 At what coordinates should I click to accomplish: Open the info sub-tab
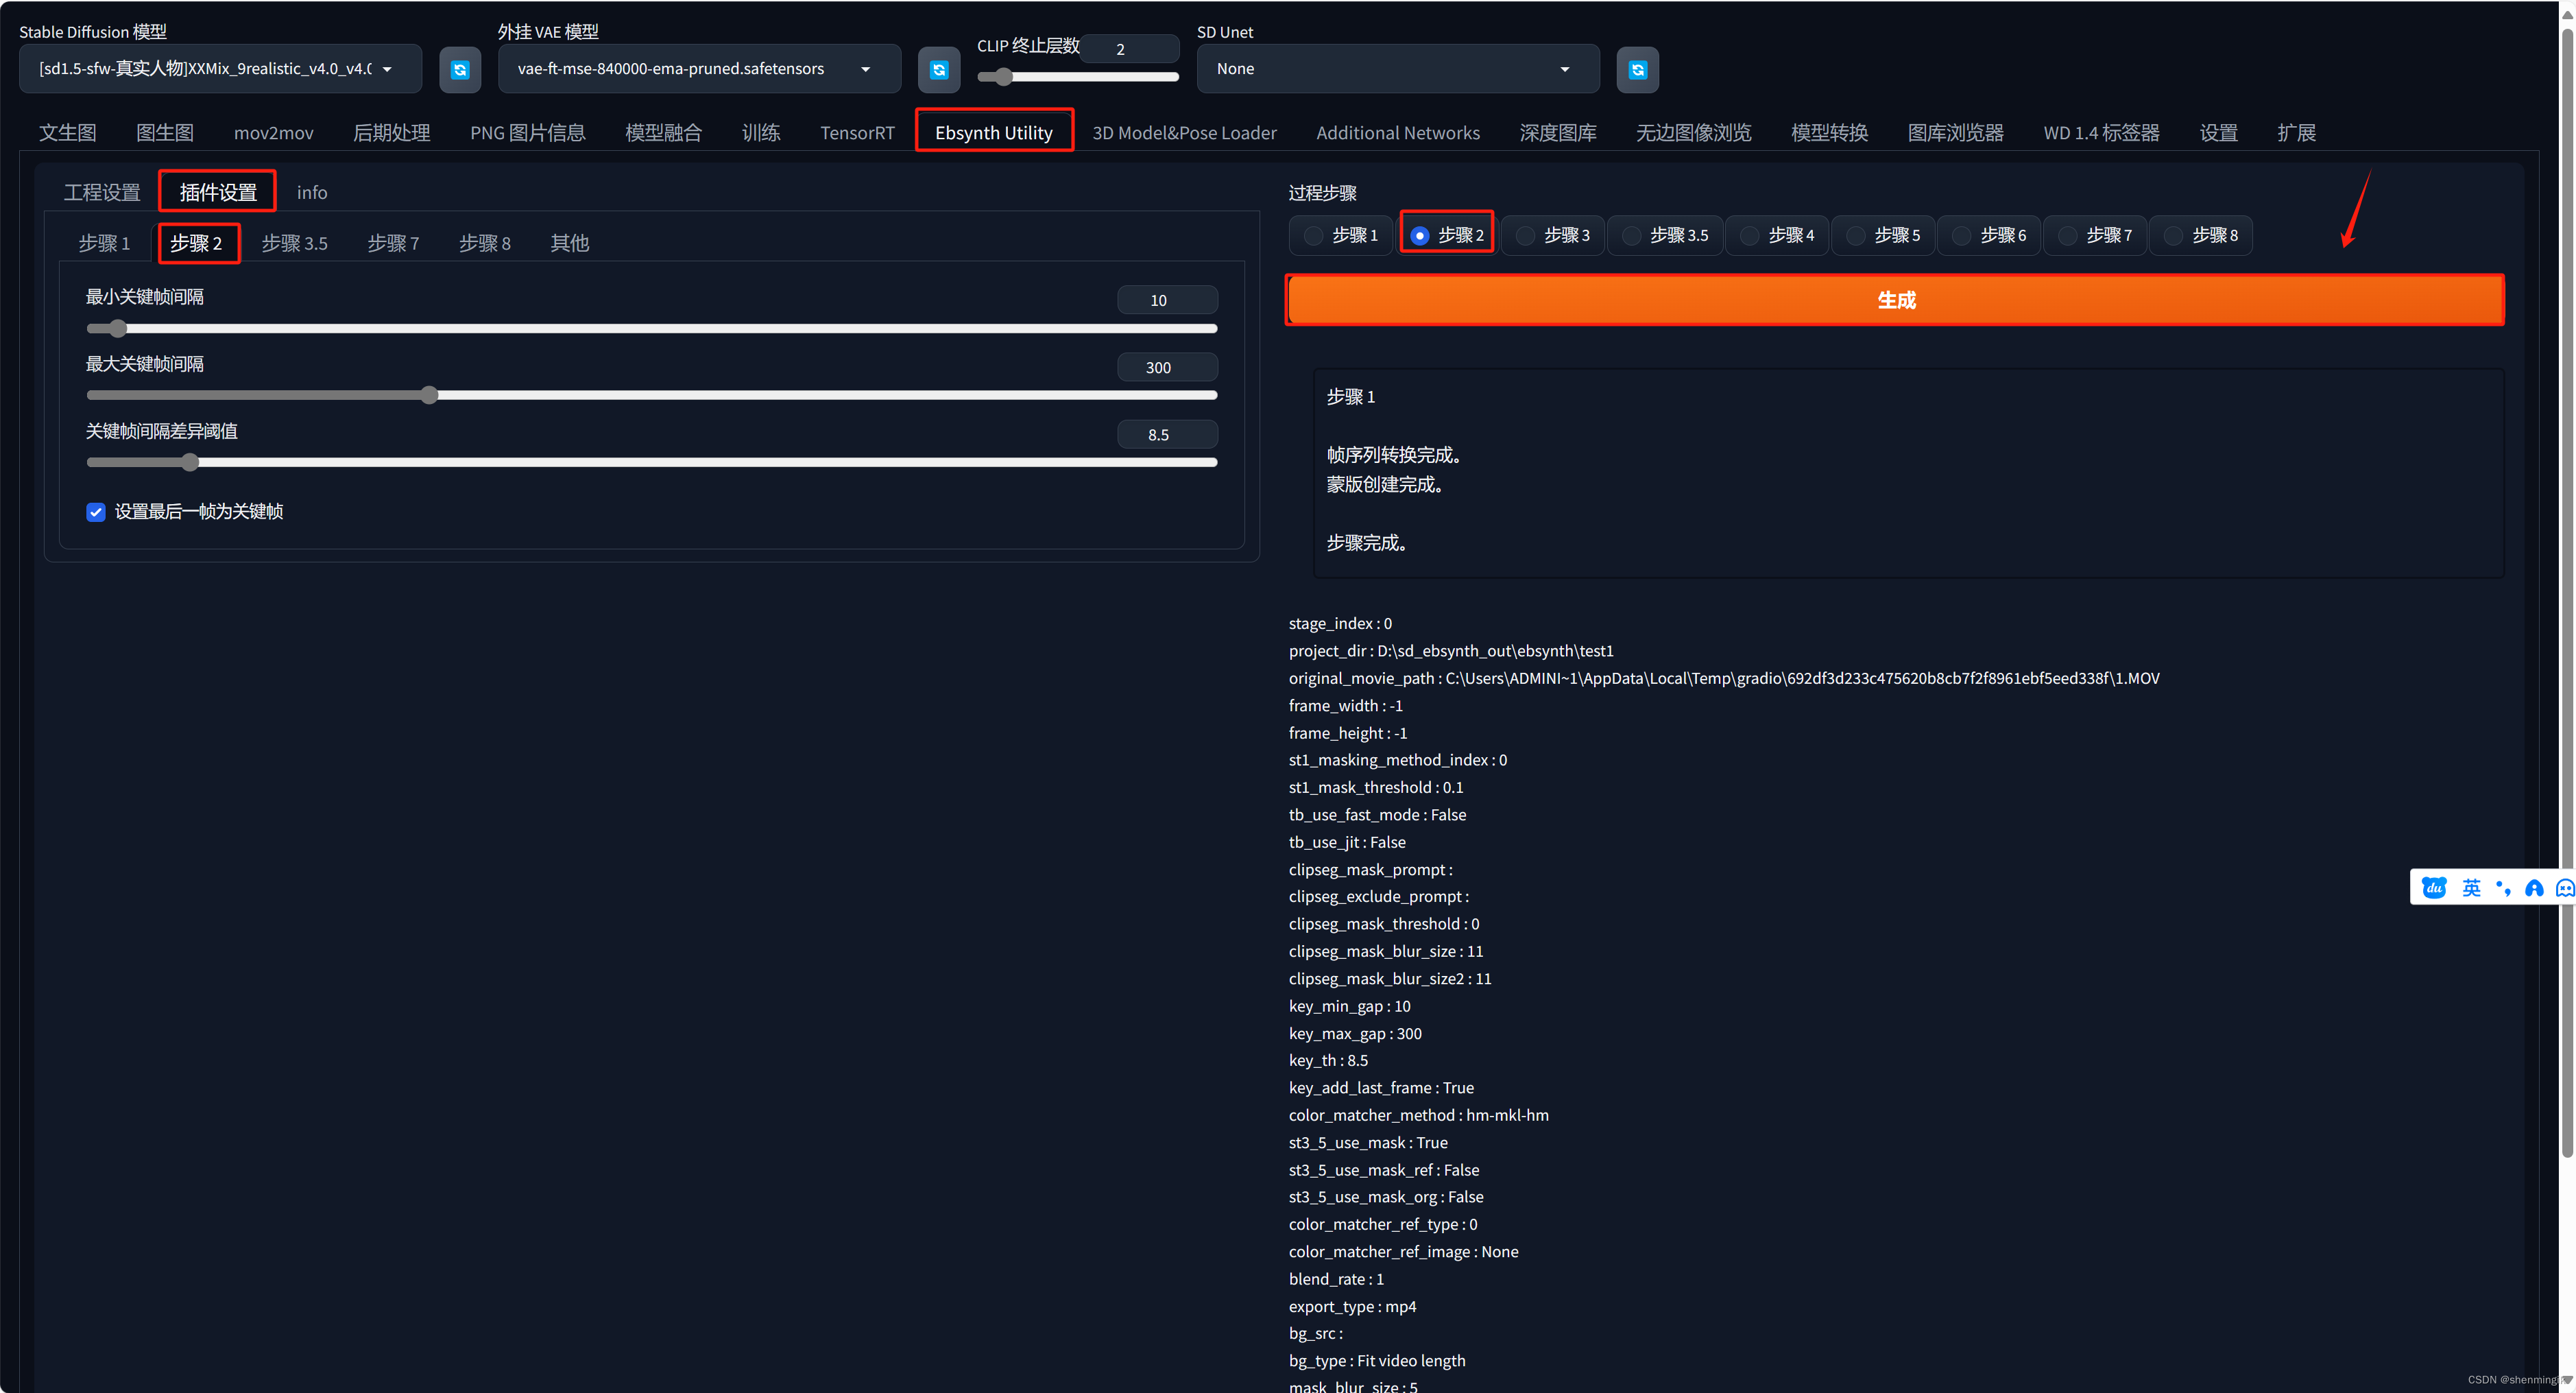312,193
